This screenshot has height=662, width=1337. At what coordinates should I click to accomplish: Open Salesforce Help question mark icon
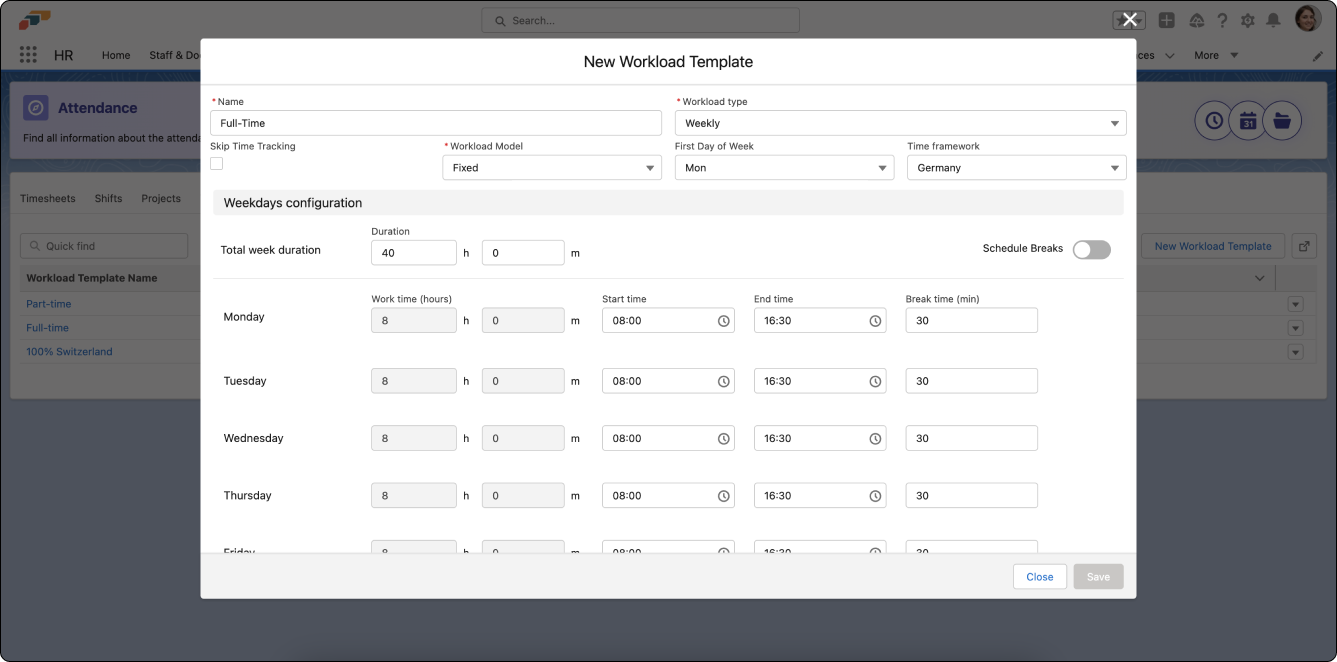click(x=1221, y=19)
